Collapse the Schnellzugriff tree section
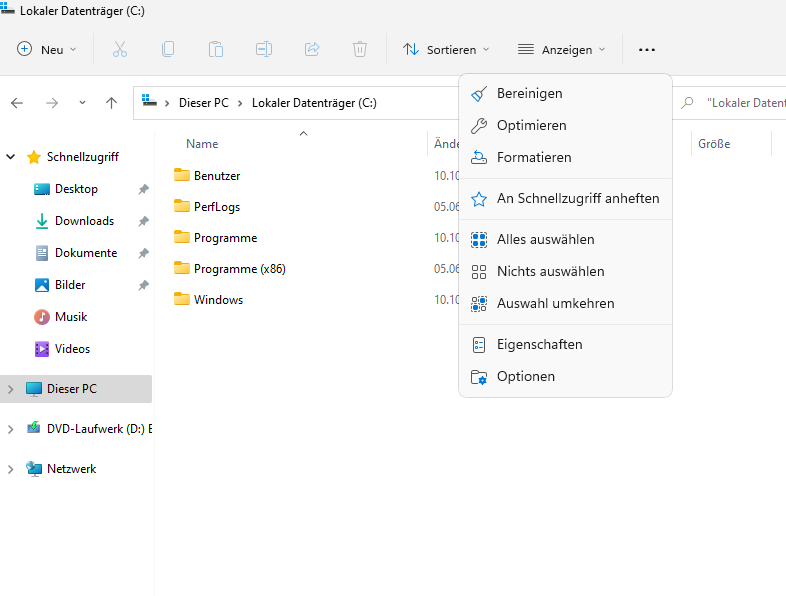The width and height of the screenshot is (786, 596). (11, 157)
